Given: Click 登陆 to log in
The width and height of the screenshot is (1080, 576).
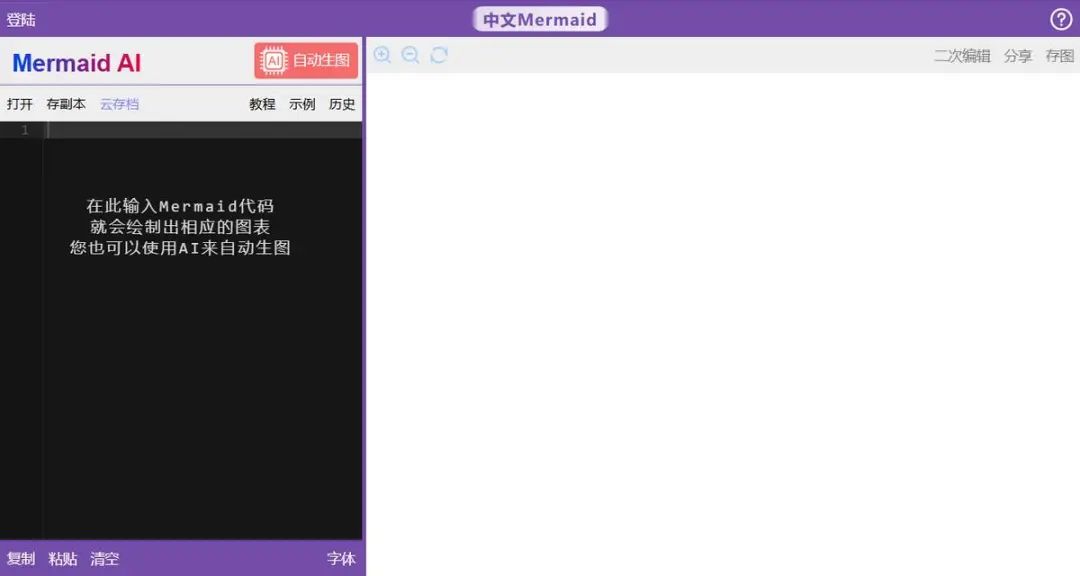Looking at the screenshot, I should pos(21,20).
